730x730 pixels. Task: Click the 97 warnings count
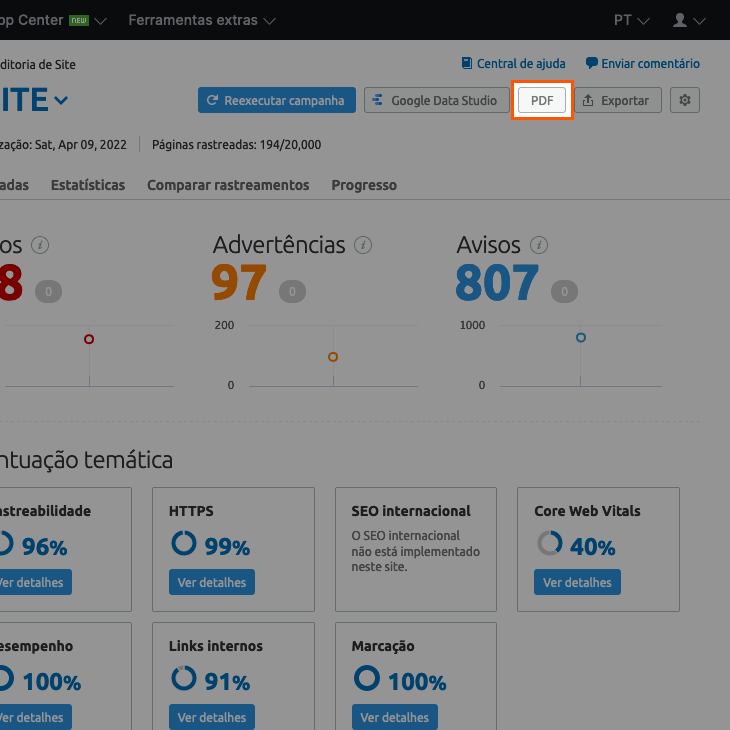pyautogui.click(x=239, y=283)
